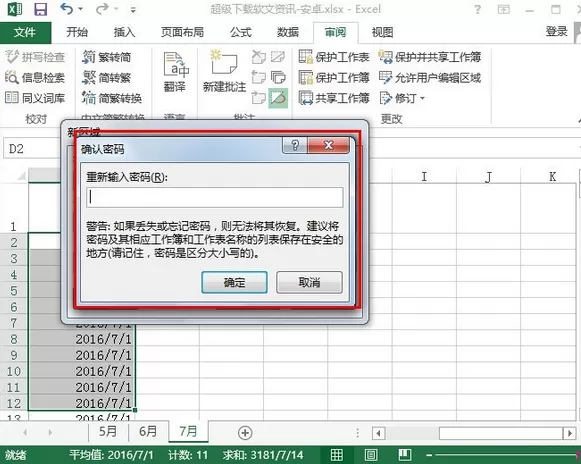581x464 pixels.
Task: Click the Select All corner triangle
Action: coord(21,176)
